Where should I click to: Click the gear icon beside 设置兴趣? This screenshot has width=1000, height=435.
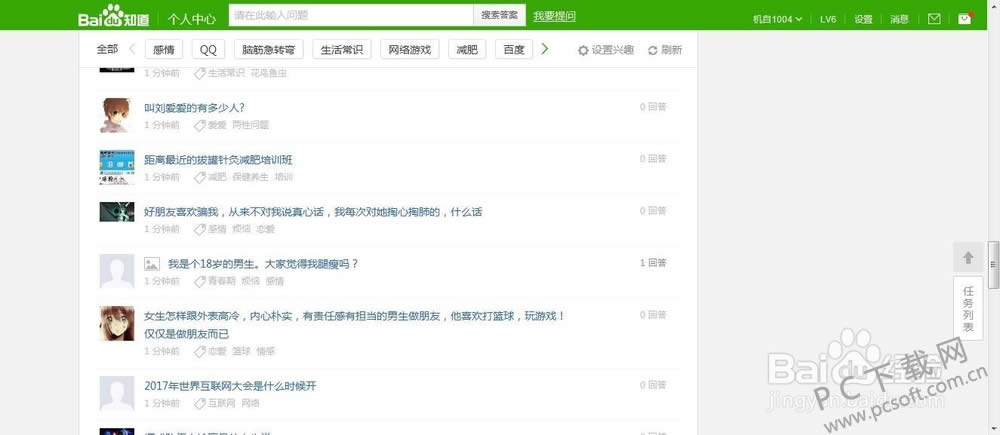(584, 50)
